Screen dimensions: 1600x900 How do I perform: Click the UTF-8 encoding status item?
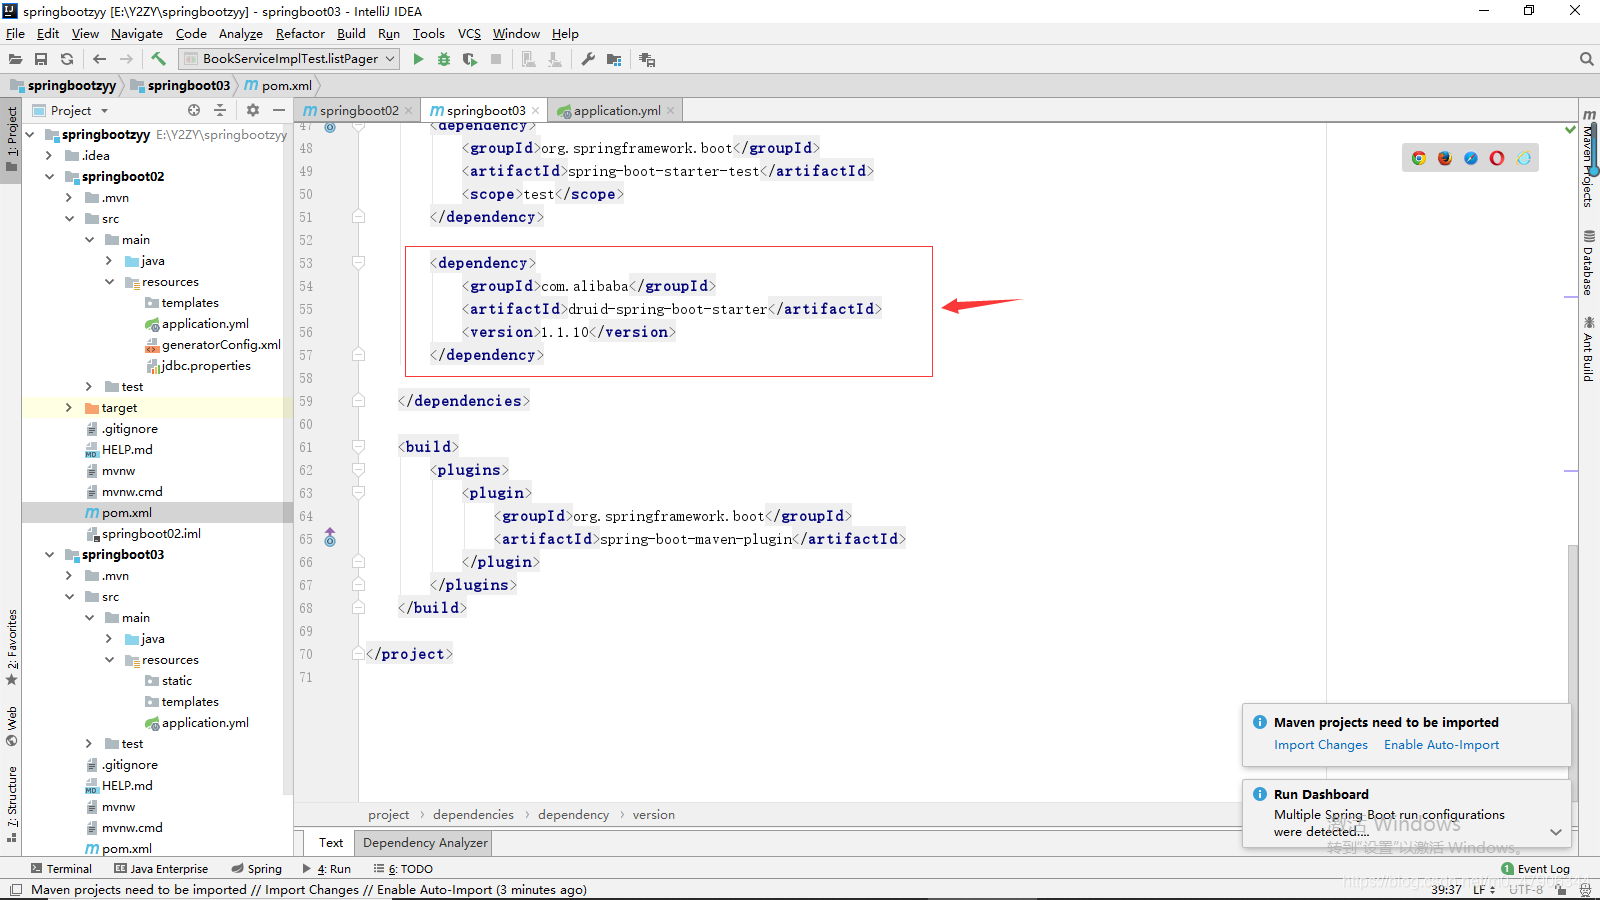coord(1526,890)
